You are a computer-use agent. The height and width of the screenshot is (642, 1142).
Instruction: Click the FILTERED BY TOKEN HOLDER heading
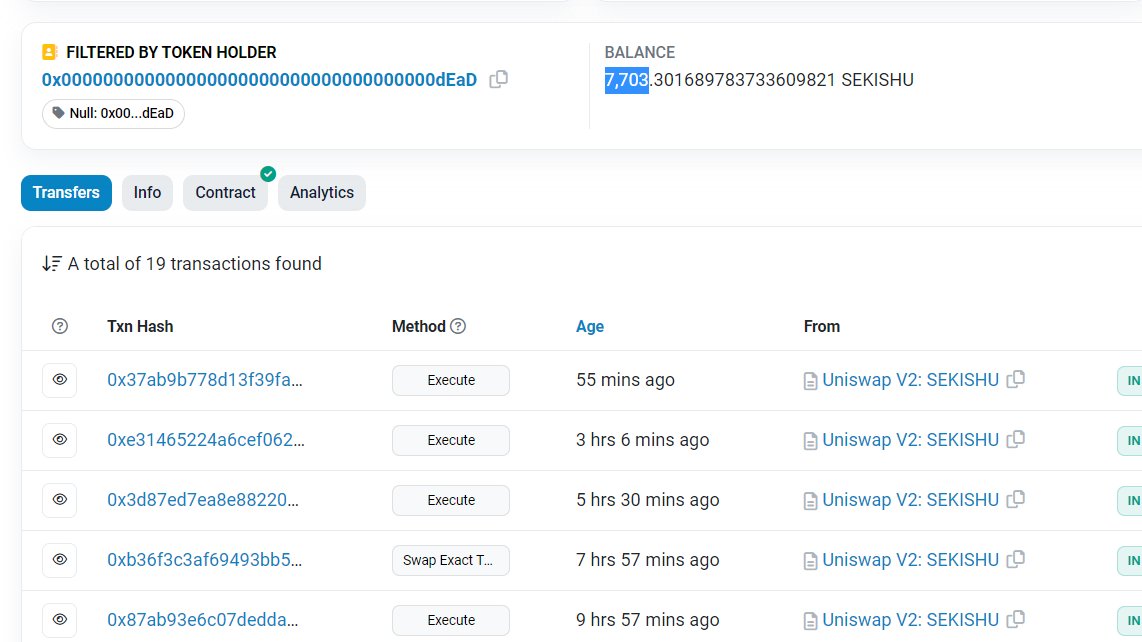171,52
